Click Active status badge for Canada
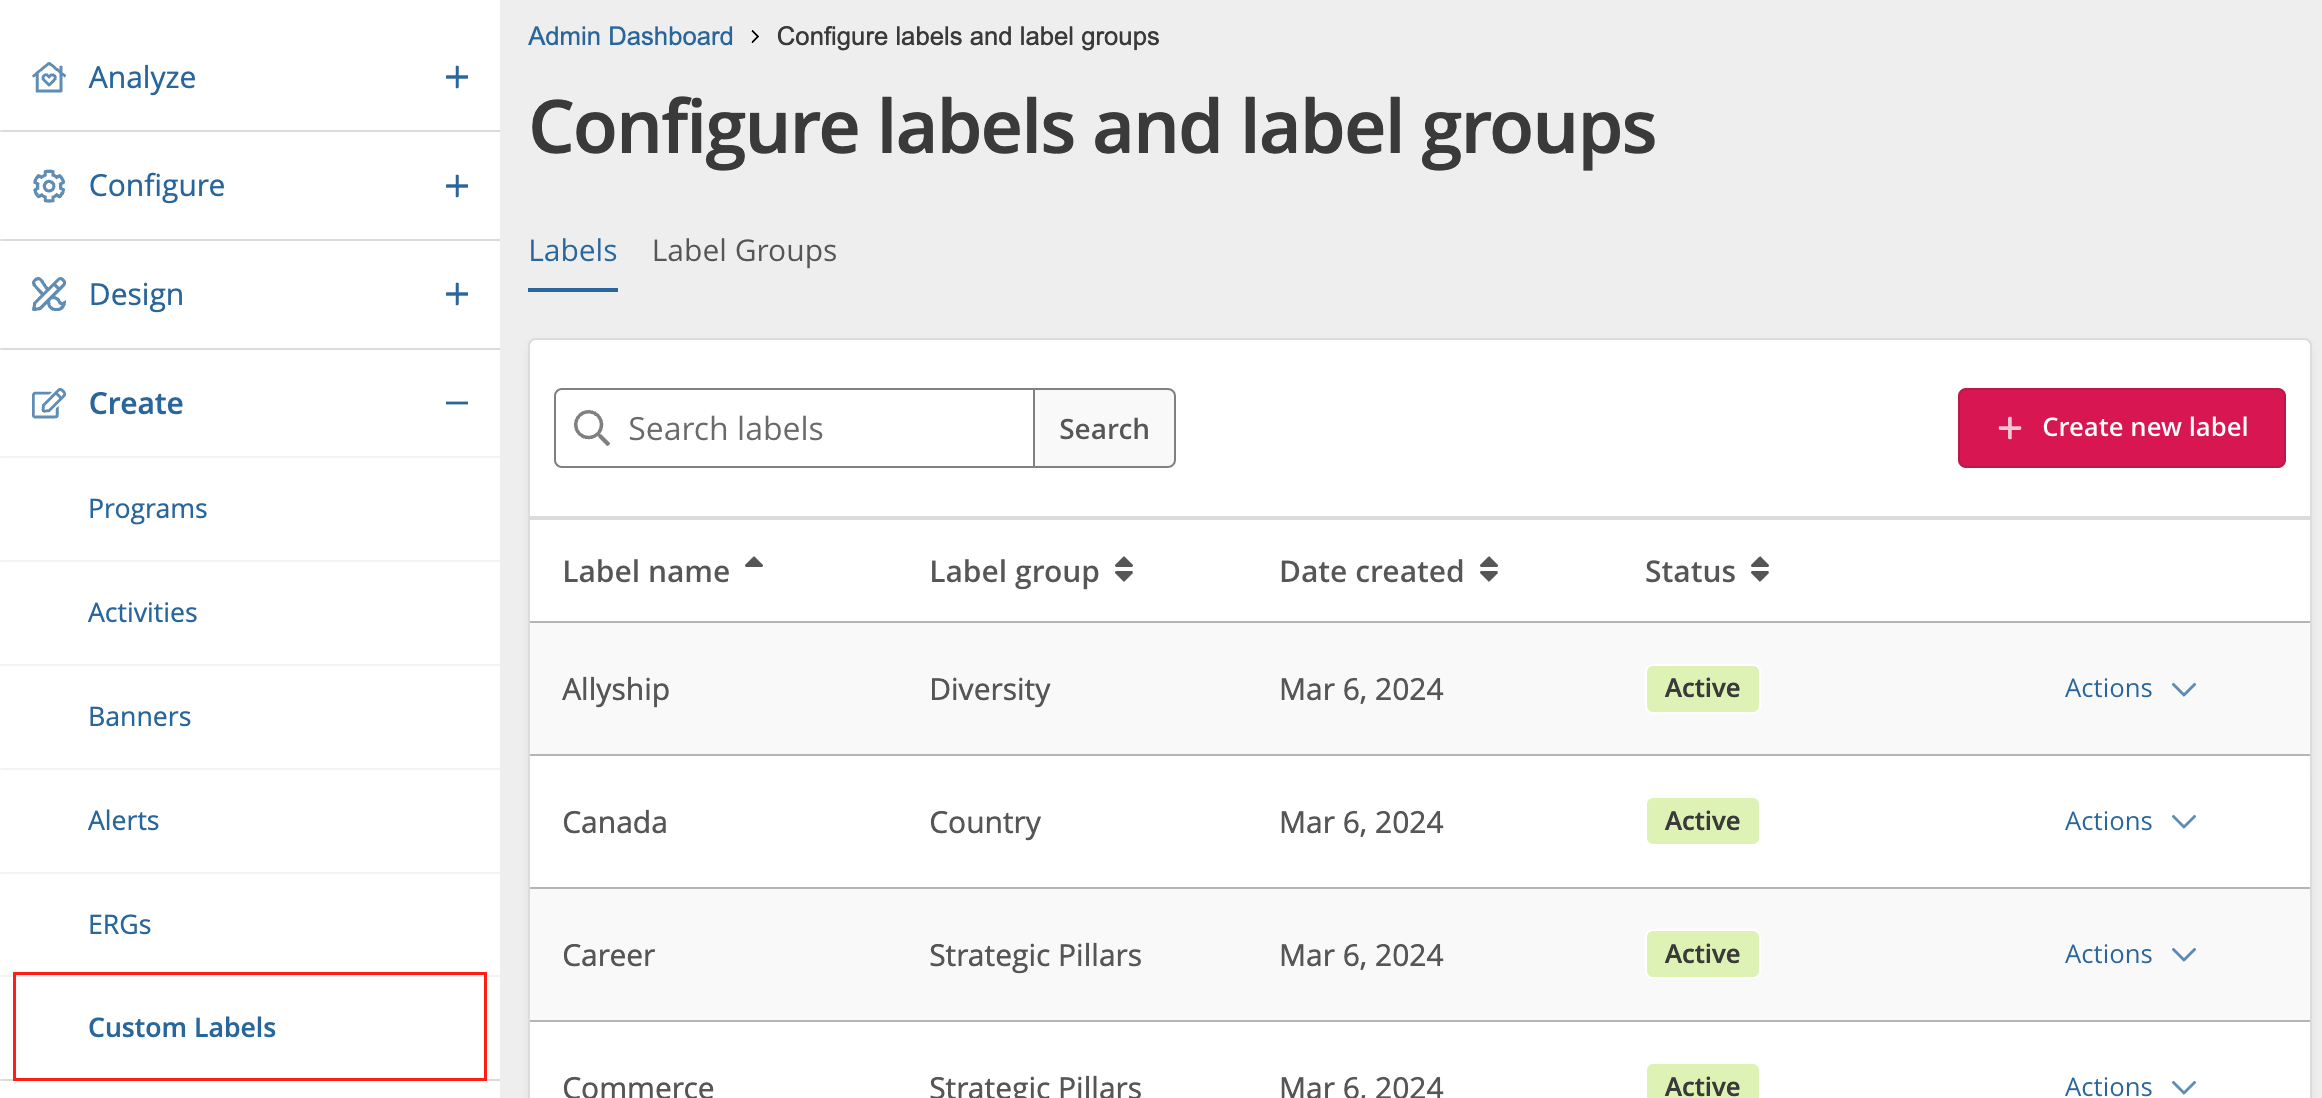Image resolution: width=2322 pixels, height=1098 pixels. (x=1702, y=821)
